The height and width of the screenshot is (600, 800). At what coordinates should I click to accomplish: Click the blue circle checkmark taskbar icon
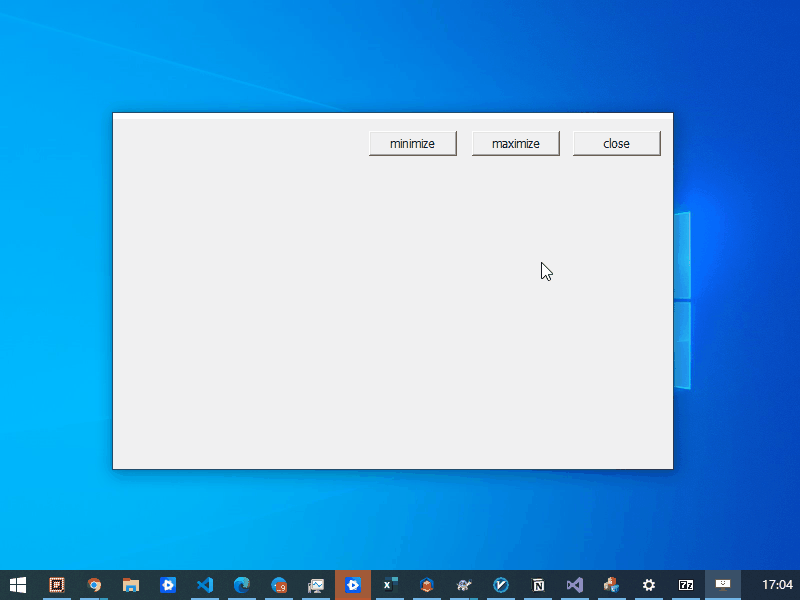coord(501,585)
